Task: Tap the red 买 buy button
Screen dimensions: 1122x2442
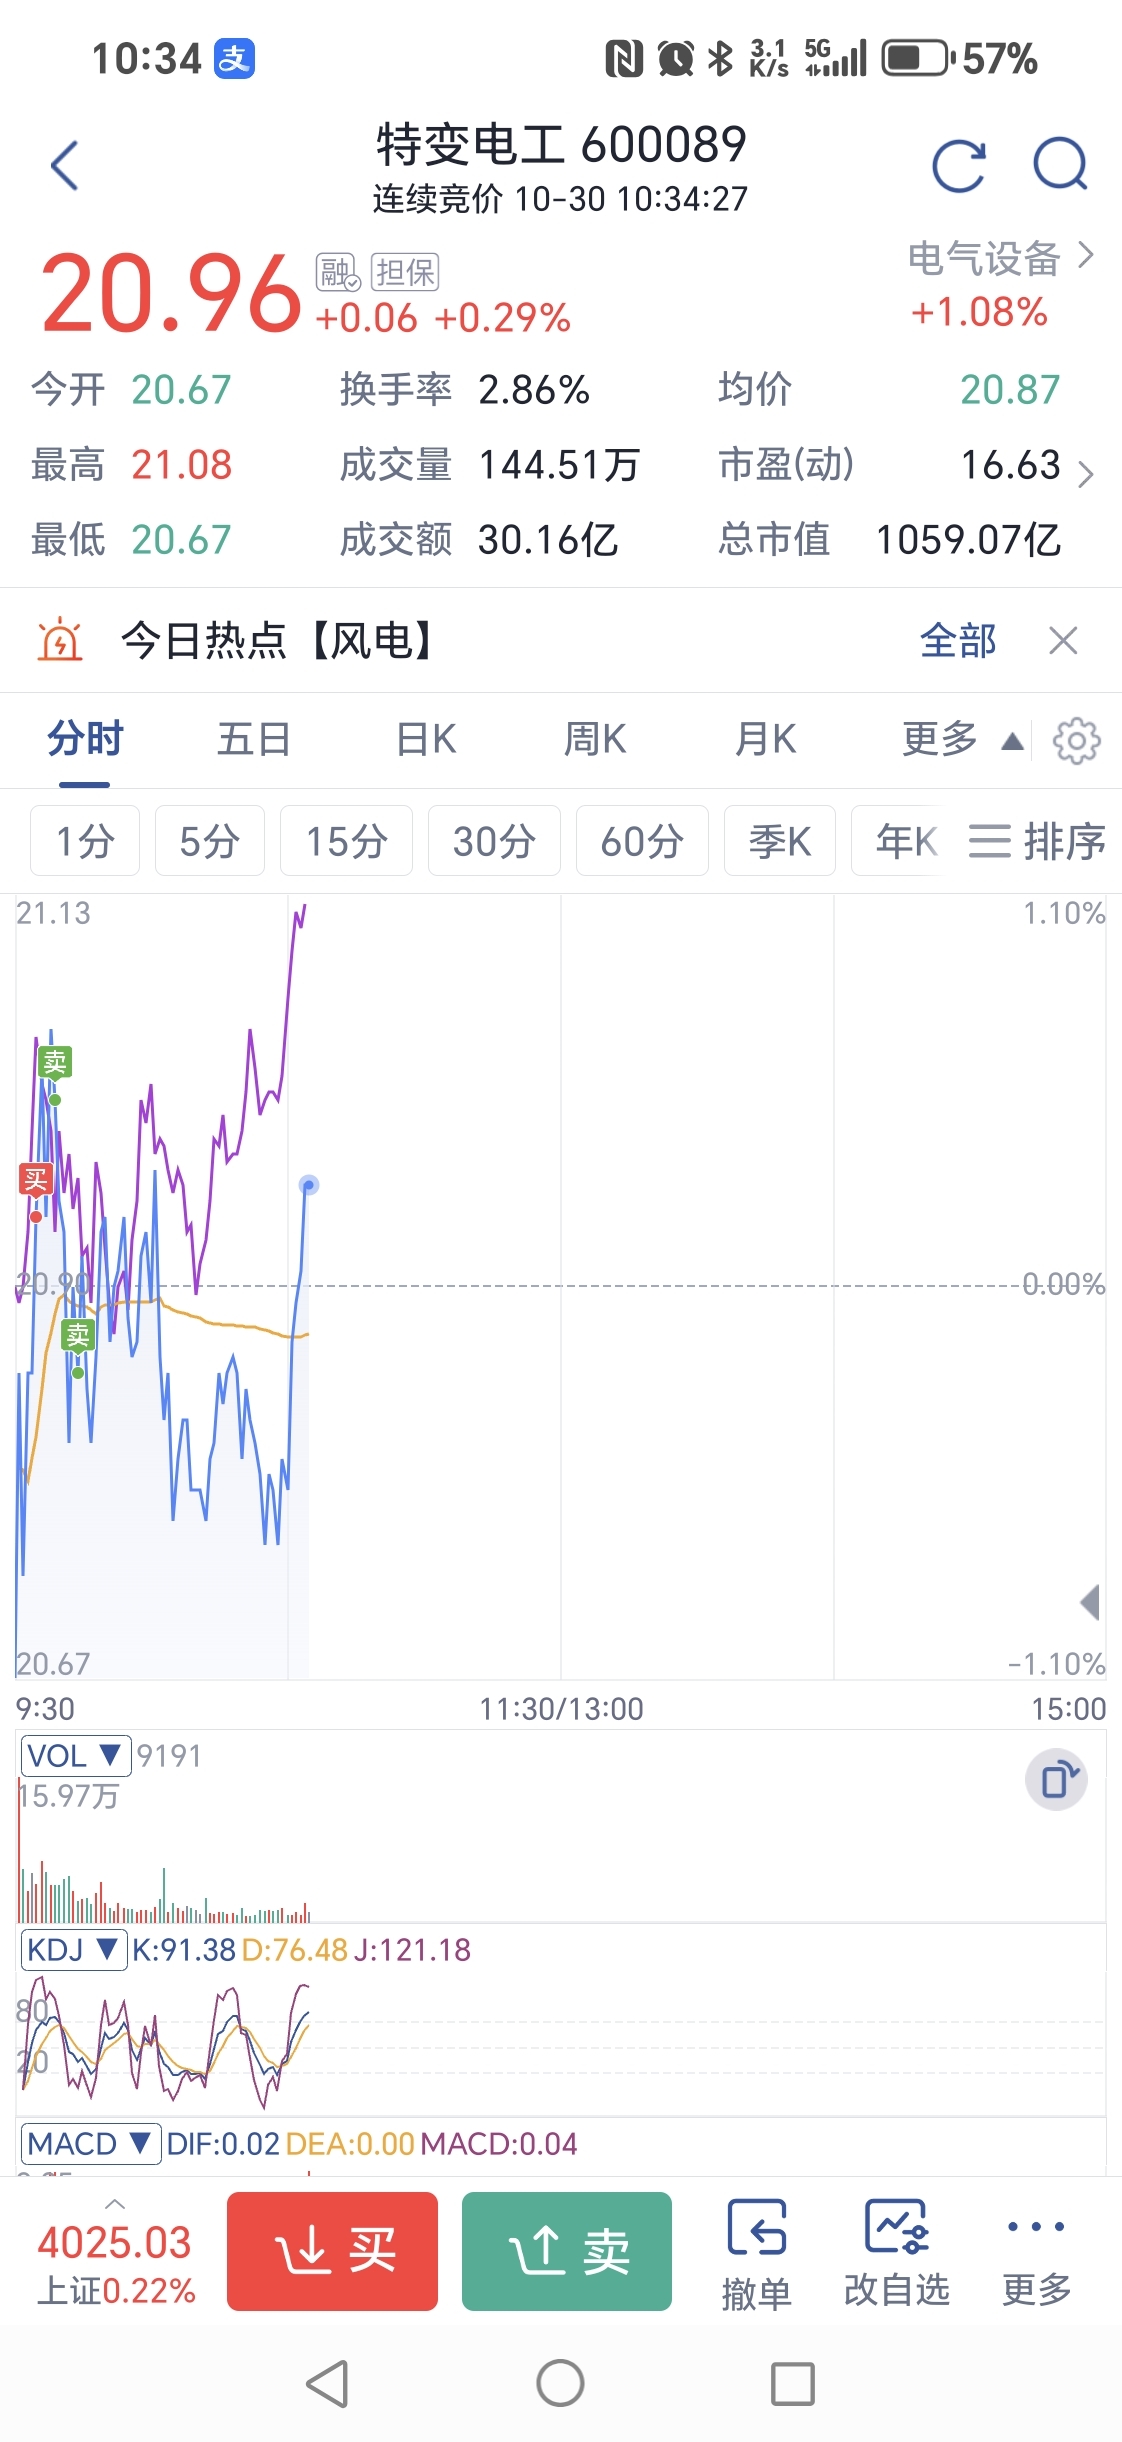Action: [x=332, y=2251]
